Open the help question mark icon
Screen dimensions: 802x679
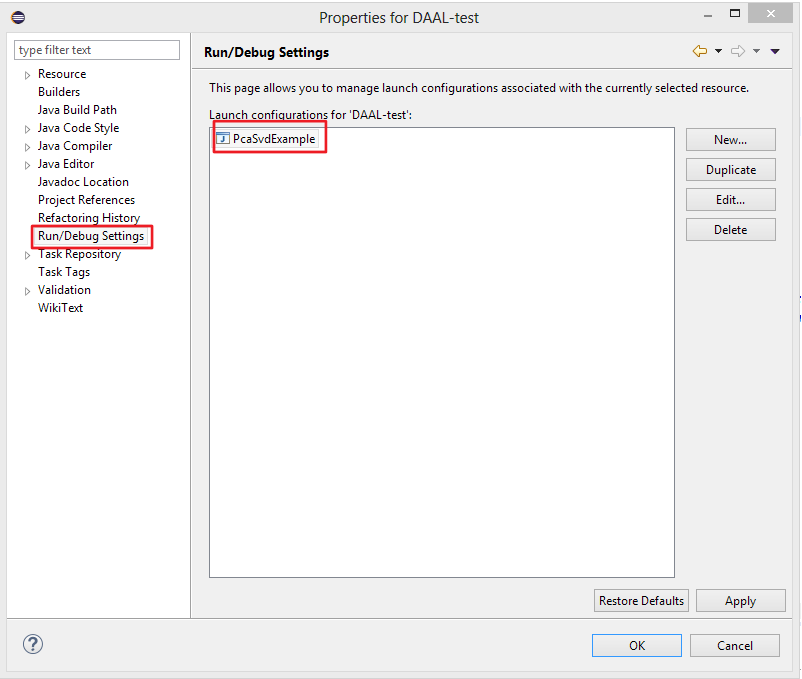click(x=32, y=645)
